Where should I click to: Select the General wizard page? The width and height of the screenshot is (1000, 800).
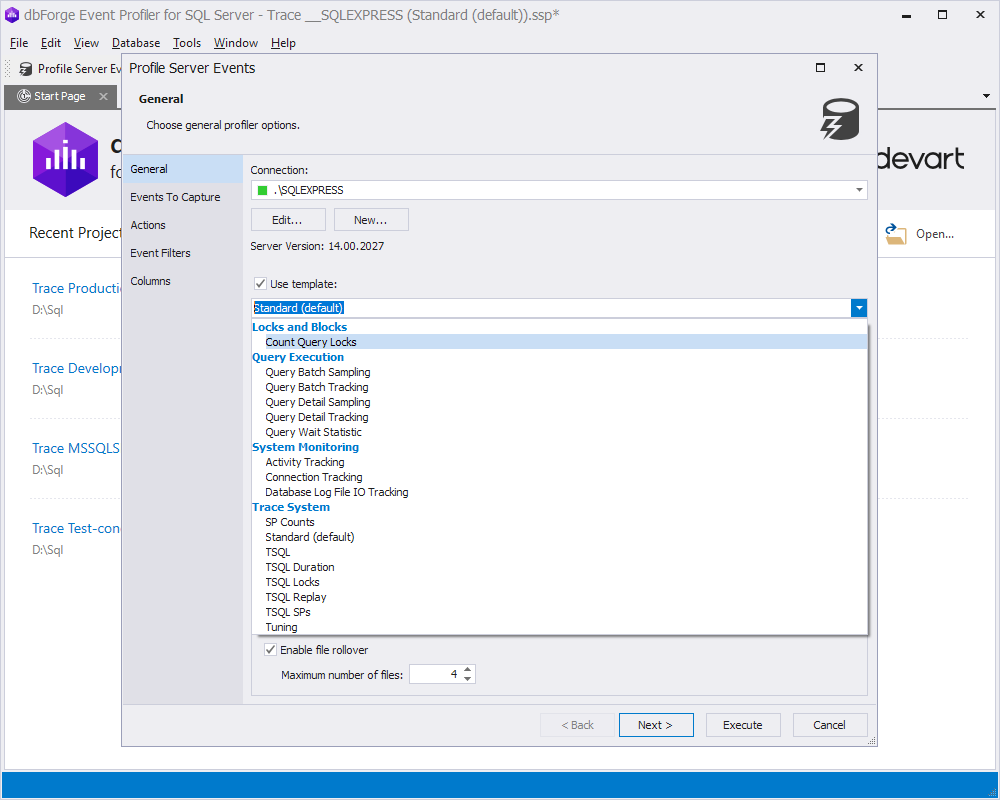coord(182,169)
